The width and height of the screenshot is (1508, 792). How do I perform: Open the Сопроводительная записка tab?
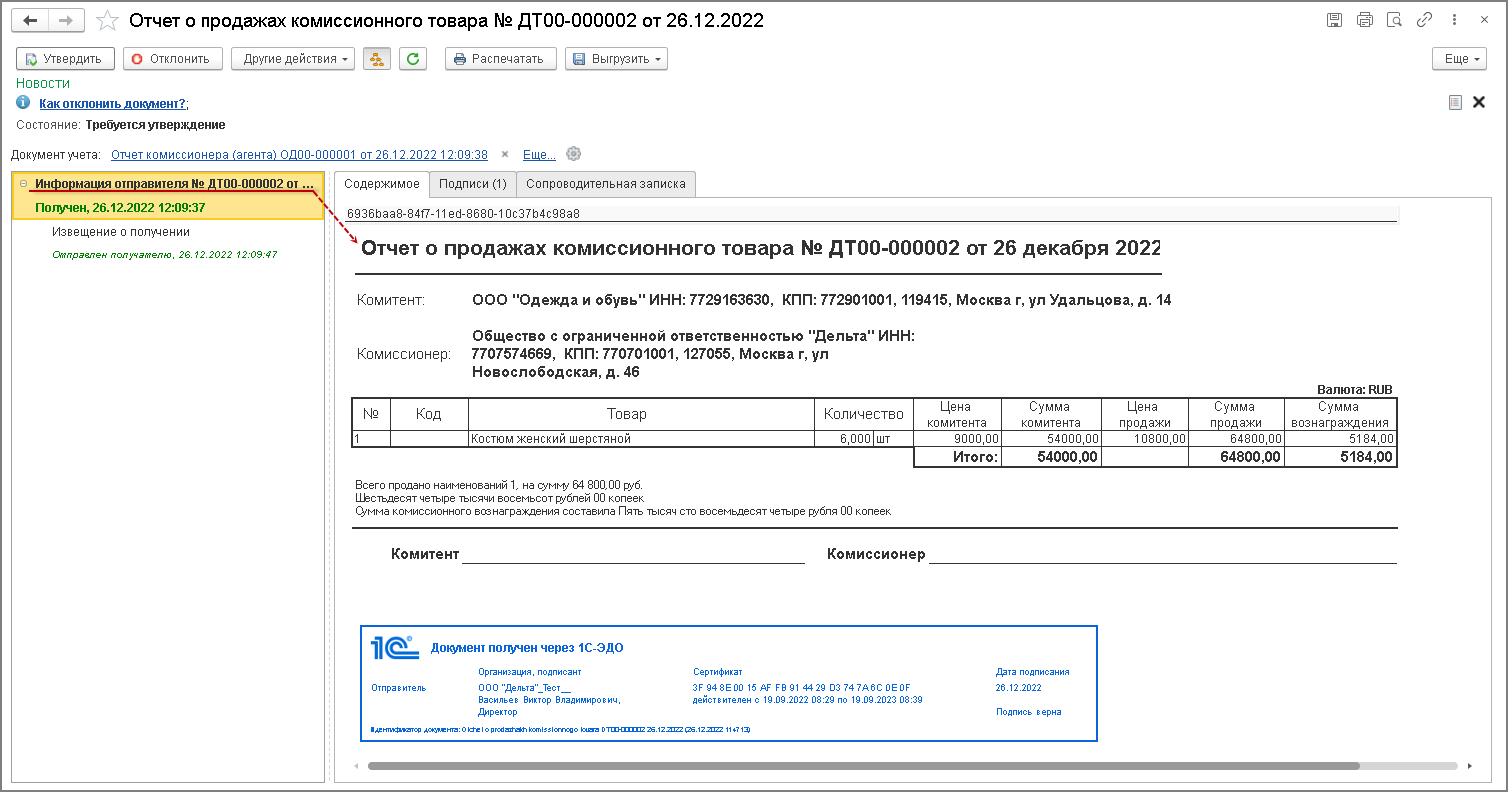[x=606, y=184]
